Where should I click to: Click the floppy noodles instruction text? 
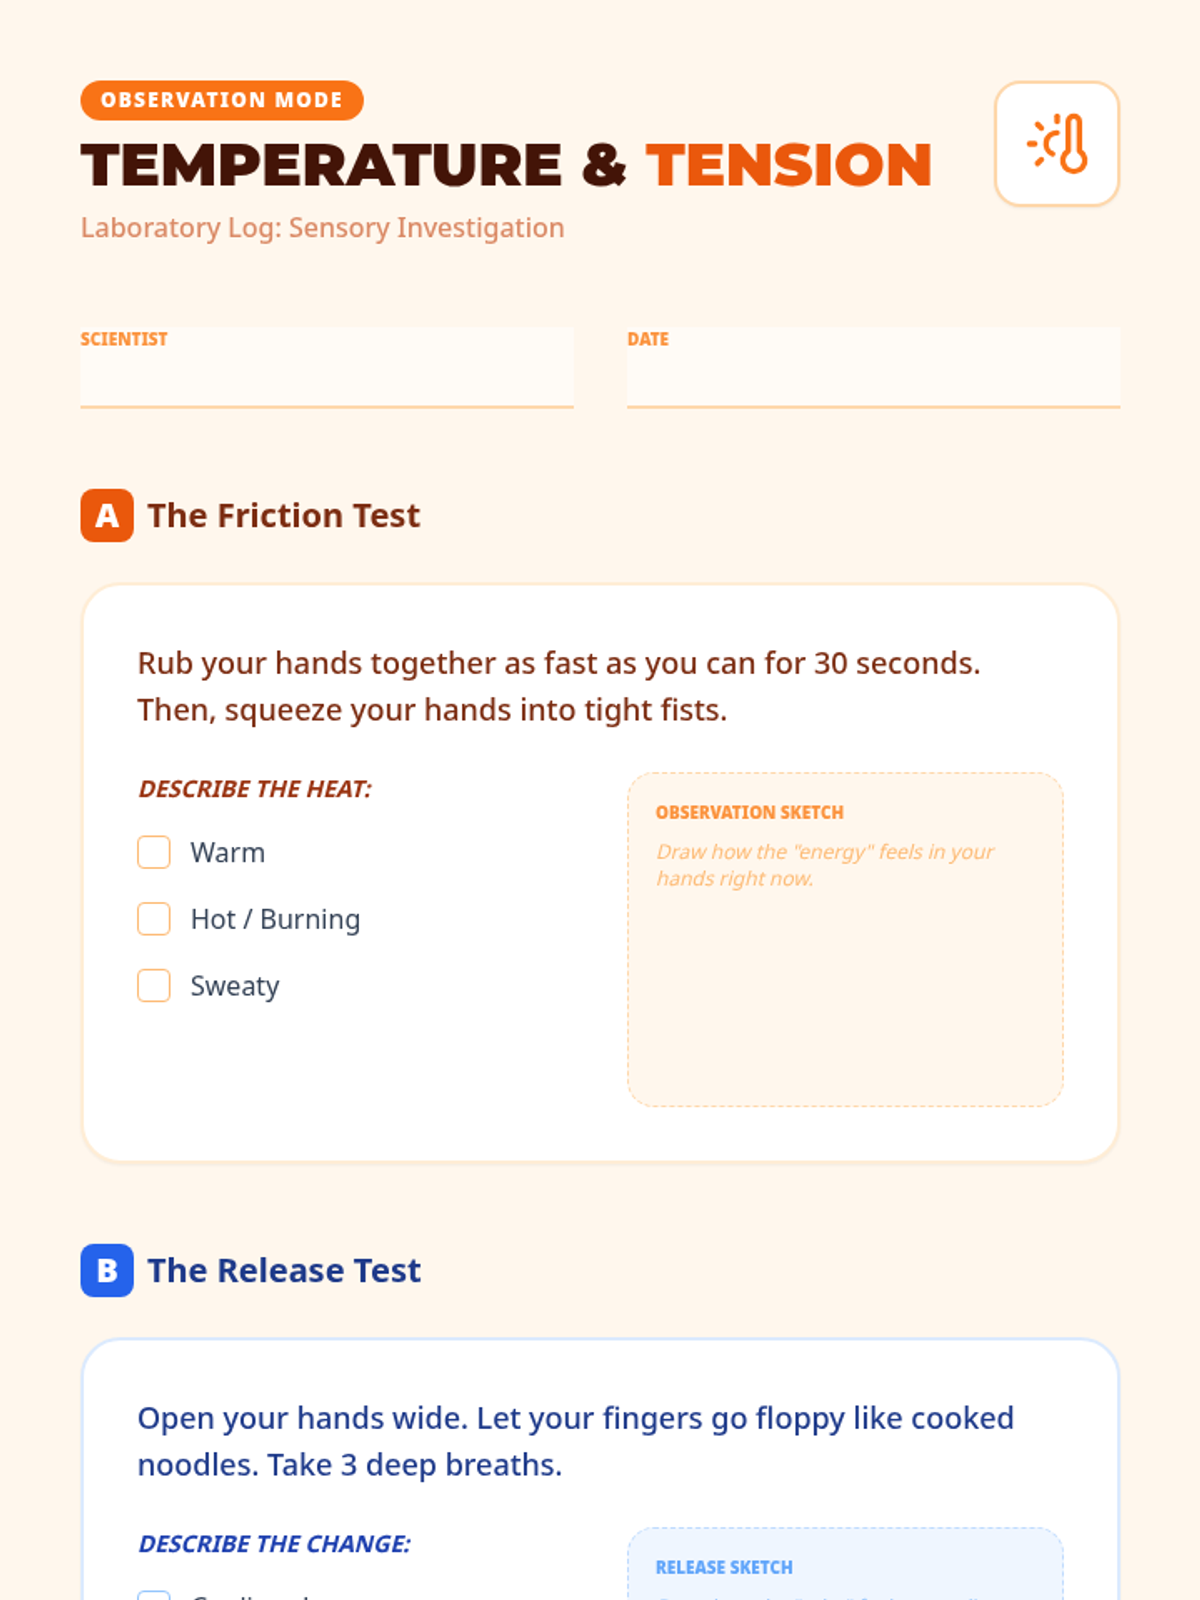click(576, 1441)
